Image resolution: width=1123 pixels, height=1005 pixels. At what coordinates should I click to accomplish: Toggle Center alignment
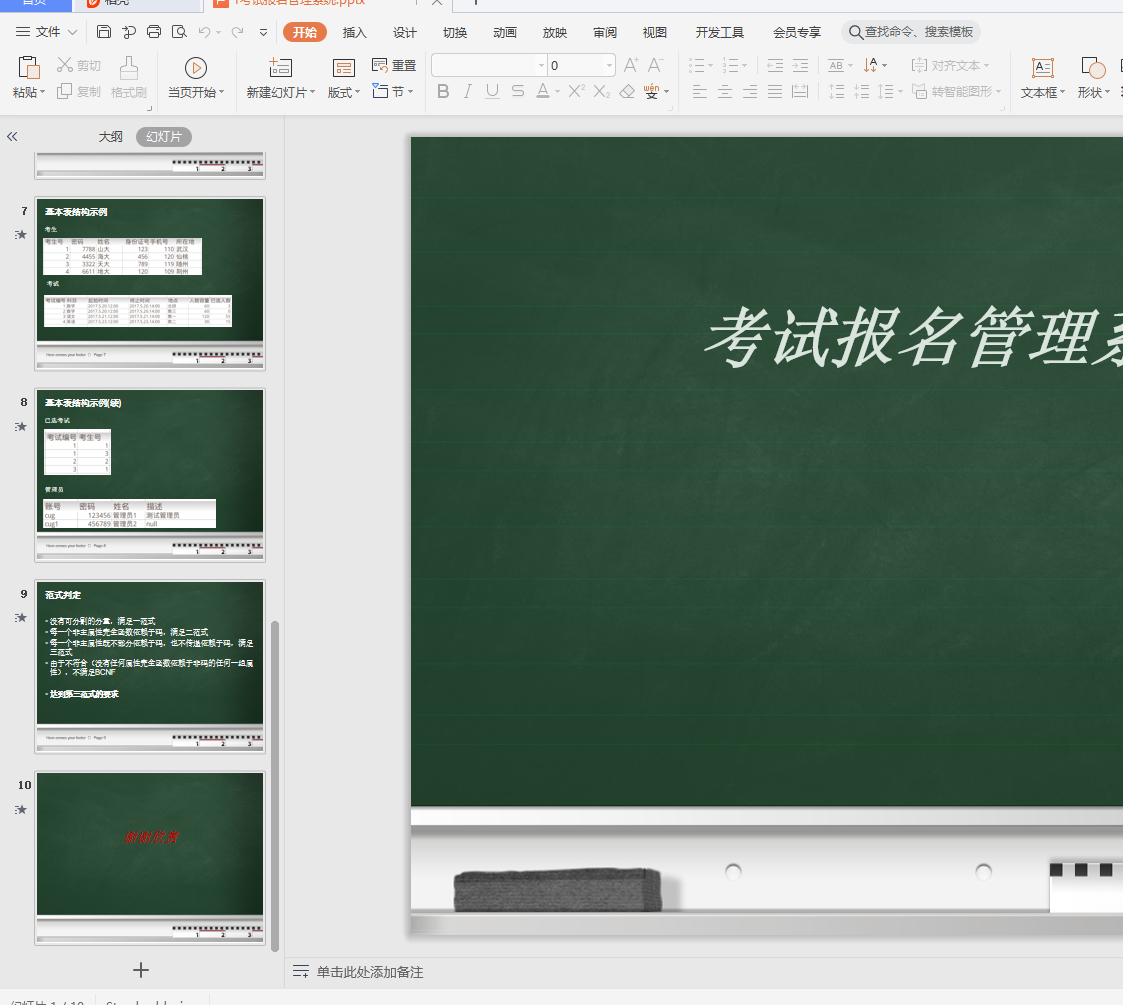click(x=725, y=92)
